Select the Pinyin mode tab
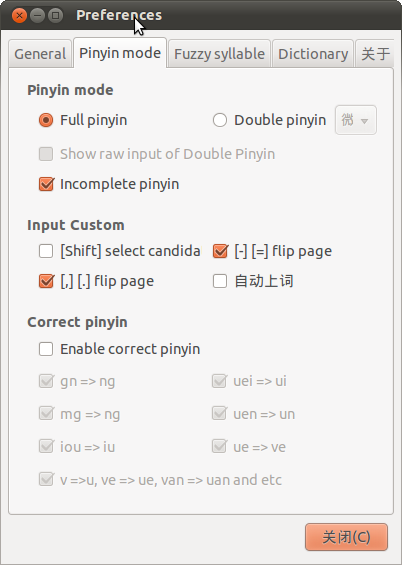This screenshot has width=402, height=565. (x=120, y=53)
